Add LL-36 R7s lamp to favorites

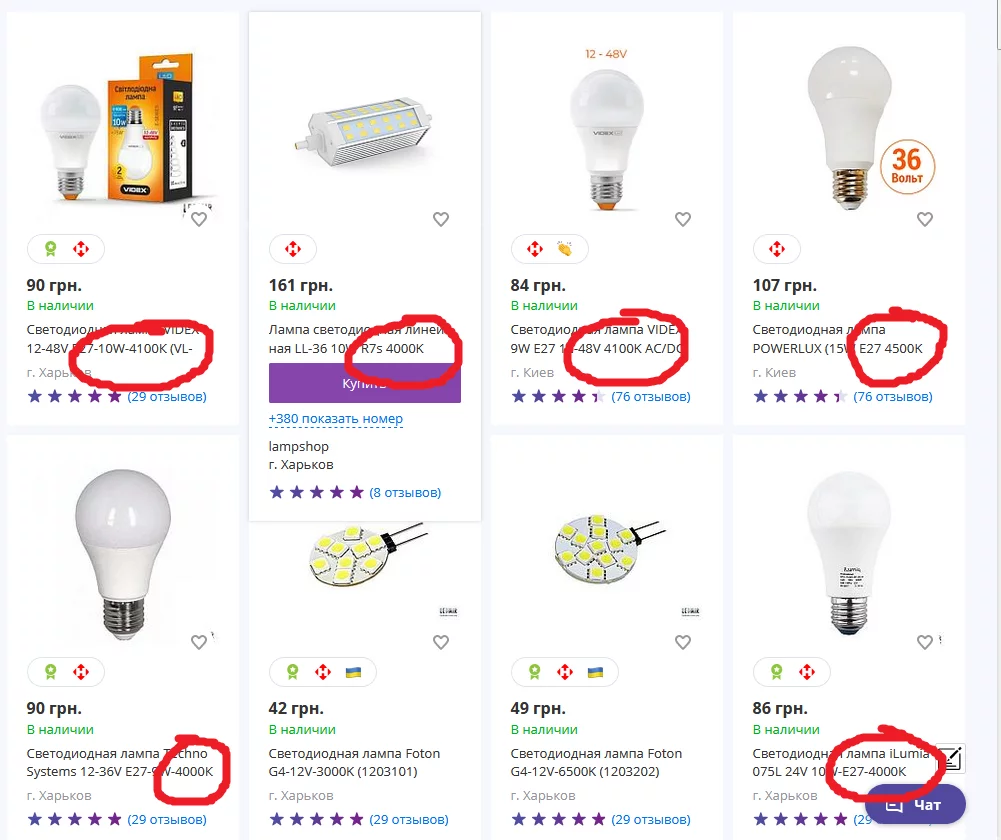pos(441,220)
